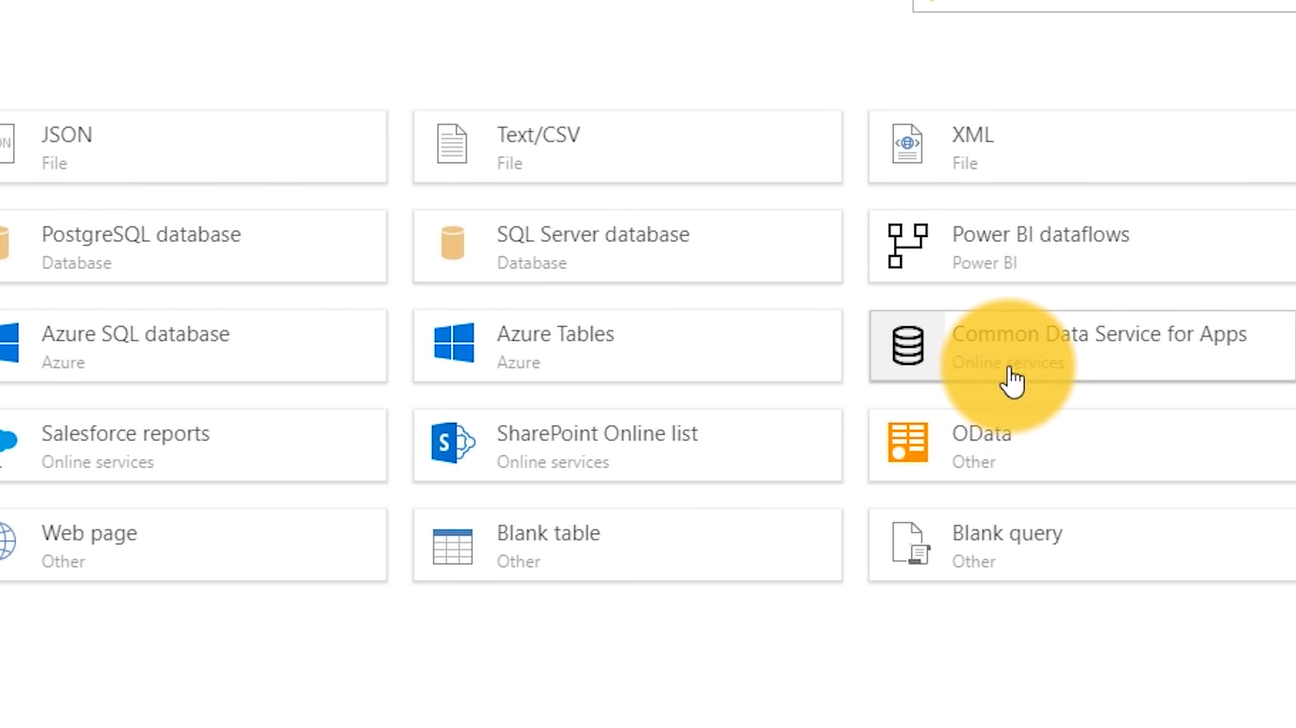
Task: Click the SQL Server database cylinder icon
Action: [x=452, y=244]
